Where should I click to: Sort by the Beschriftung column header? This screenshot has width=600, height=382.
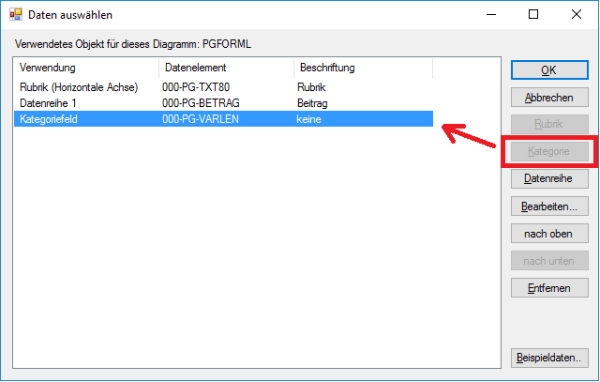point(363,68)
